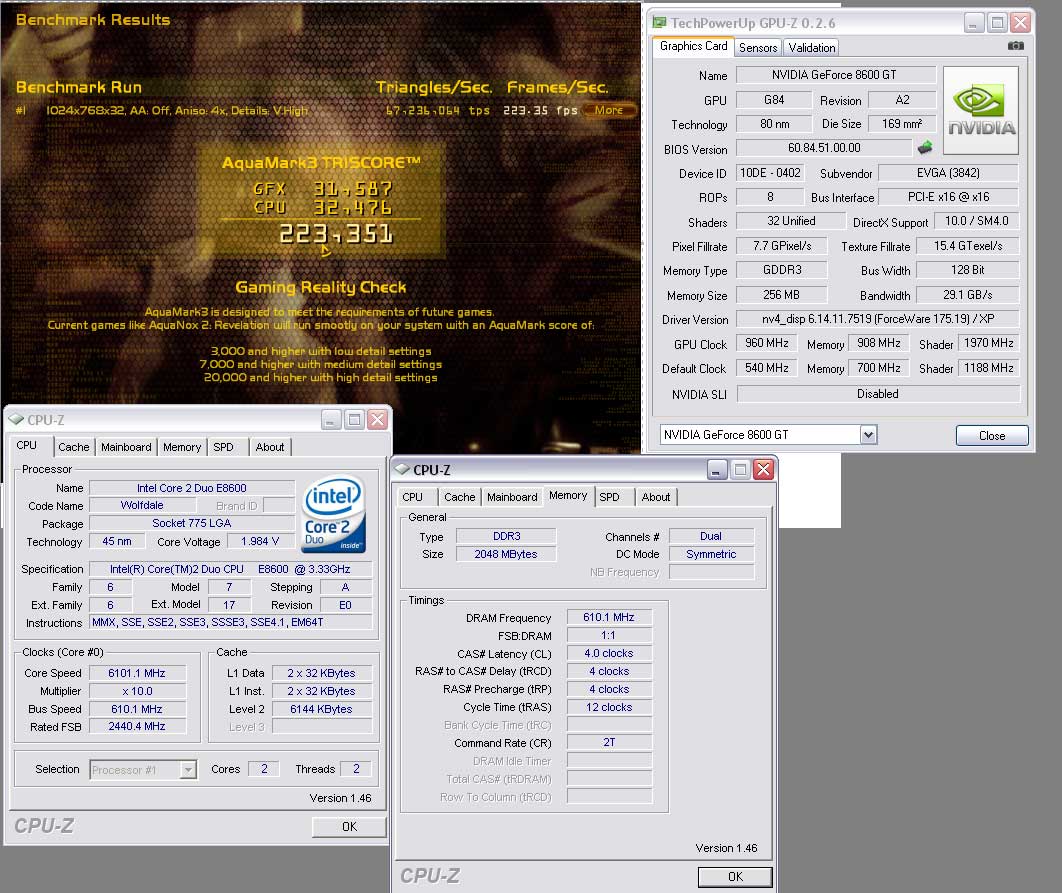
Task: Click the Default Clock 540 MHz field
Action: [x=767, y=368]
